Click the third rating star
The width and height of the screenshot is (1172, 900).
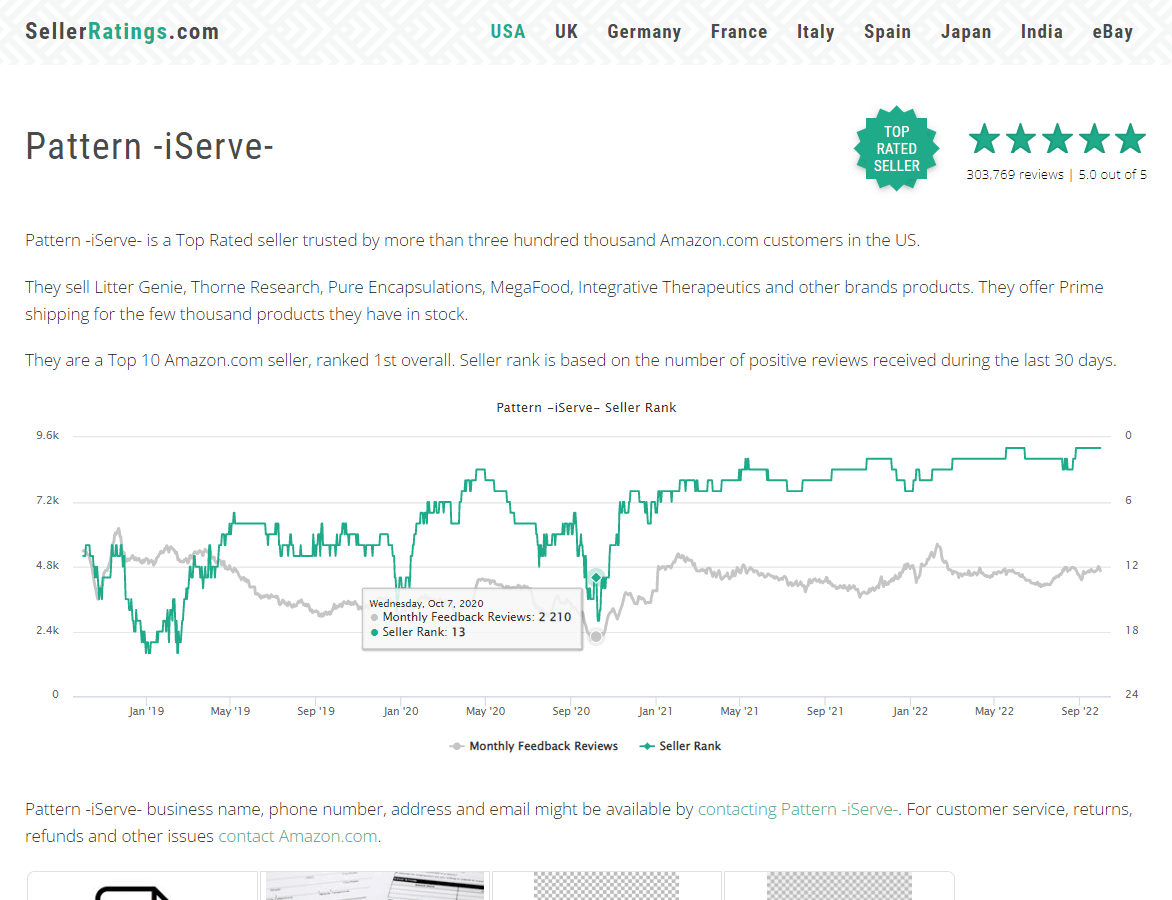1057,139
